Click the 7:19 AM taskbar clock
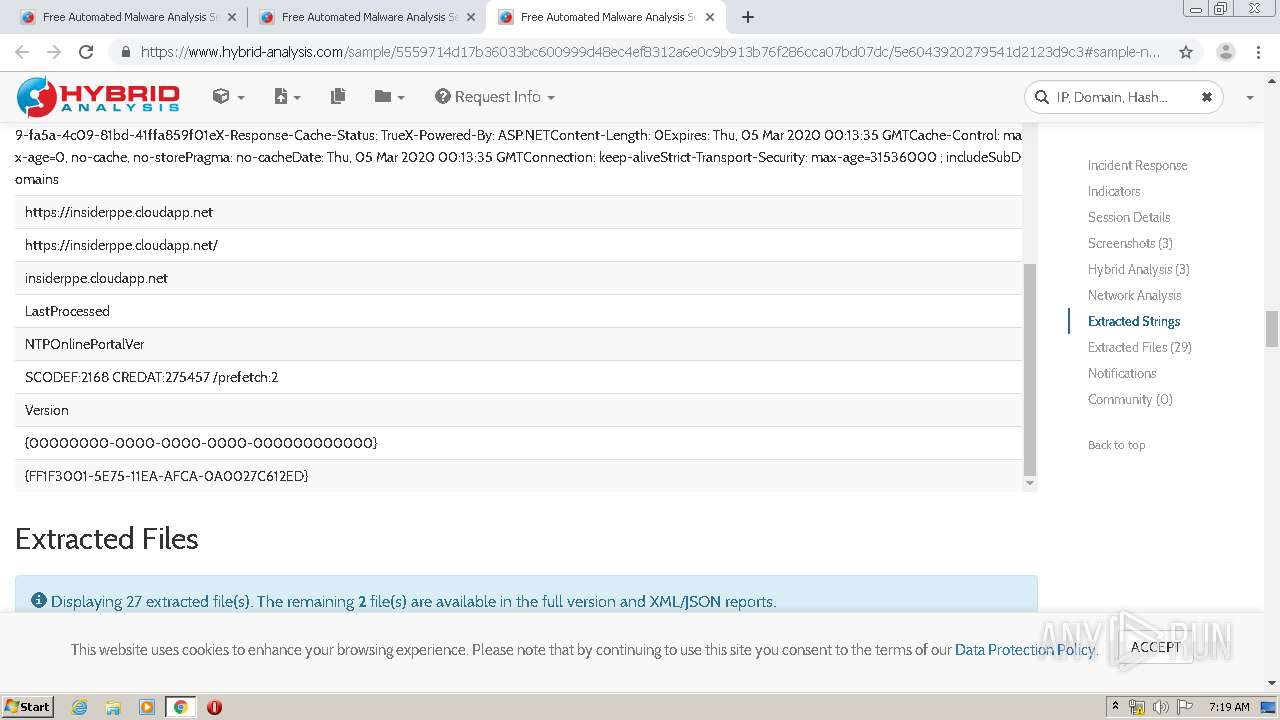1280x720 pixels. (x=1229, y=707)
